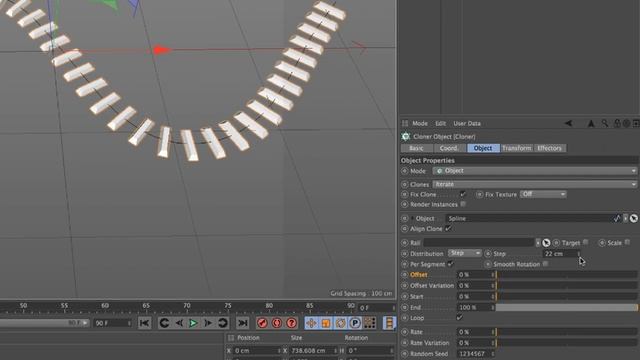Click Attribute Manager target circle icon
The width and height of the screenshot is (640, 360).
pyautogui.click(x=627, y=123)
